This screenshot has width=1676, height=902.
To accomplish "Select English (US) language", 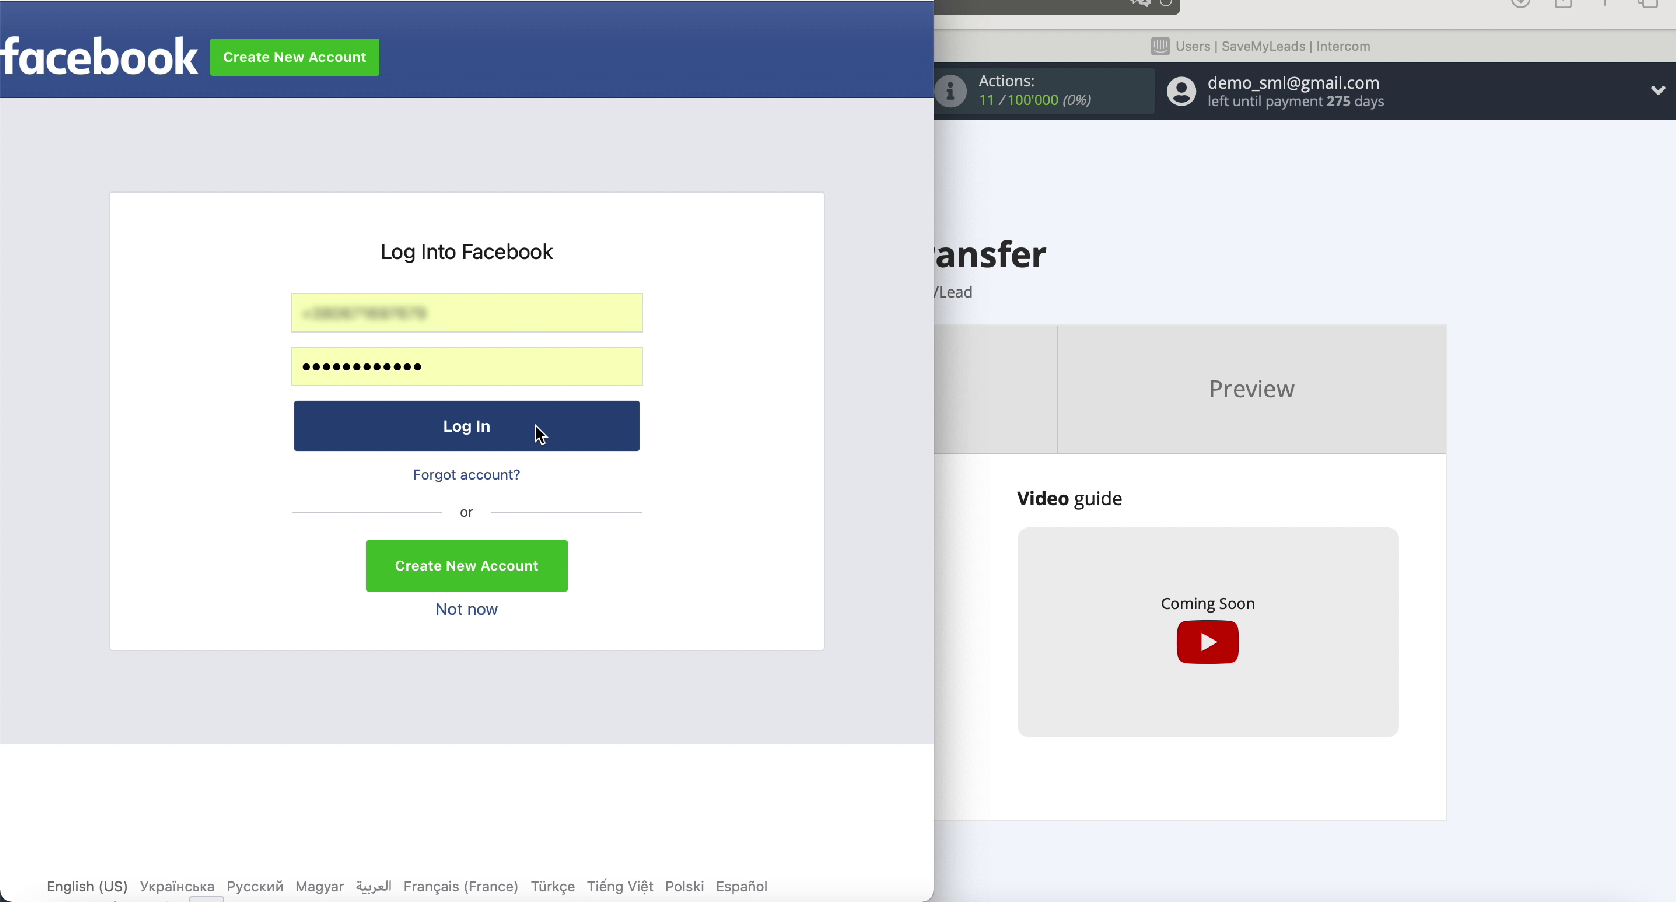I will [x=87, y=886].
